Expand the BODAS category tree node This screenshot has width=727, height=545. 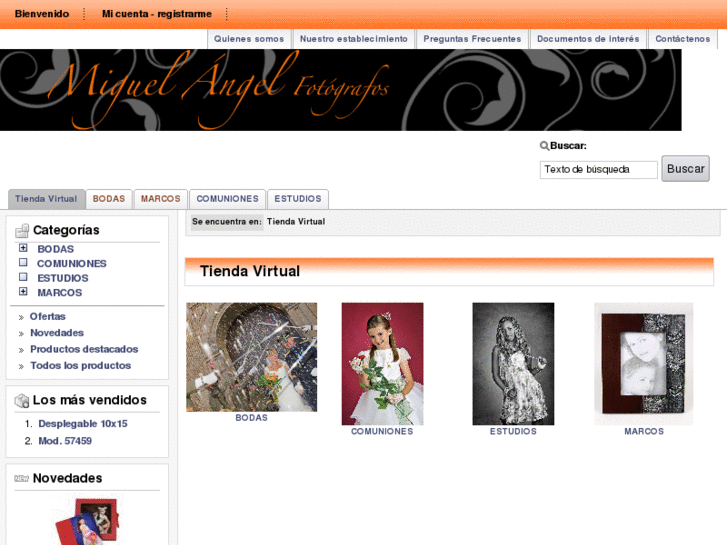coord(23,248)
